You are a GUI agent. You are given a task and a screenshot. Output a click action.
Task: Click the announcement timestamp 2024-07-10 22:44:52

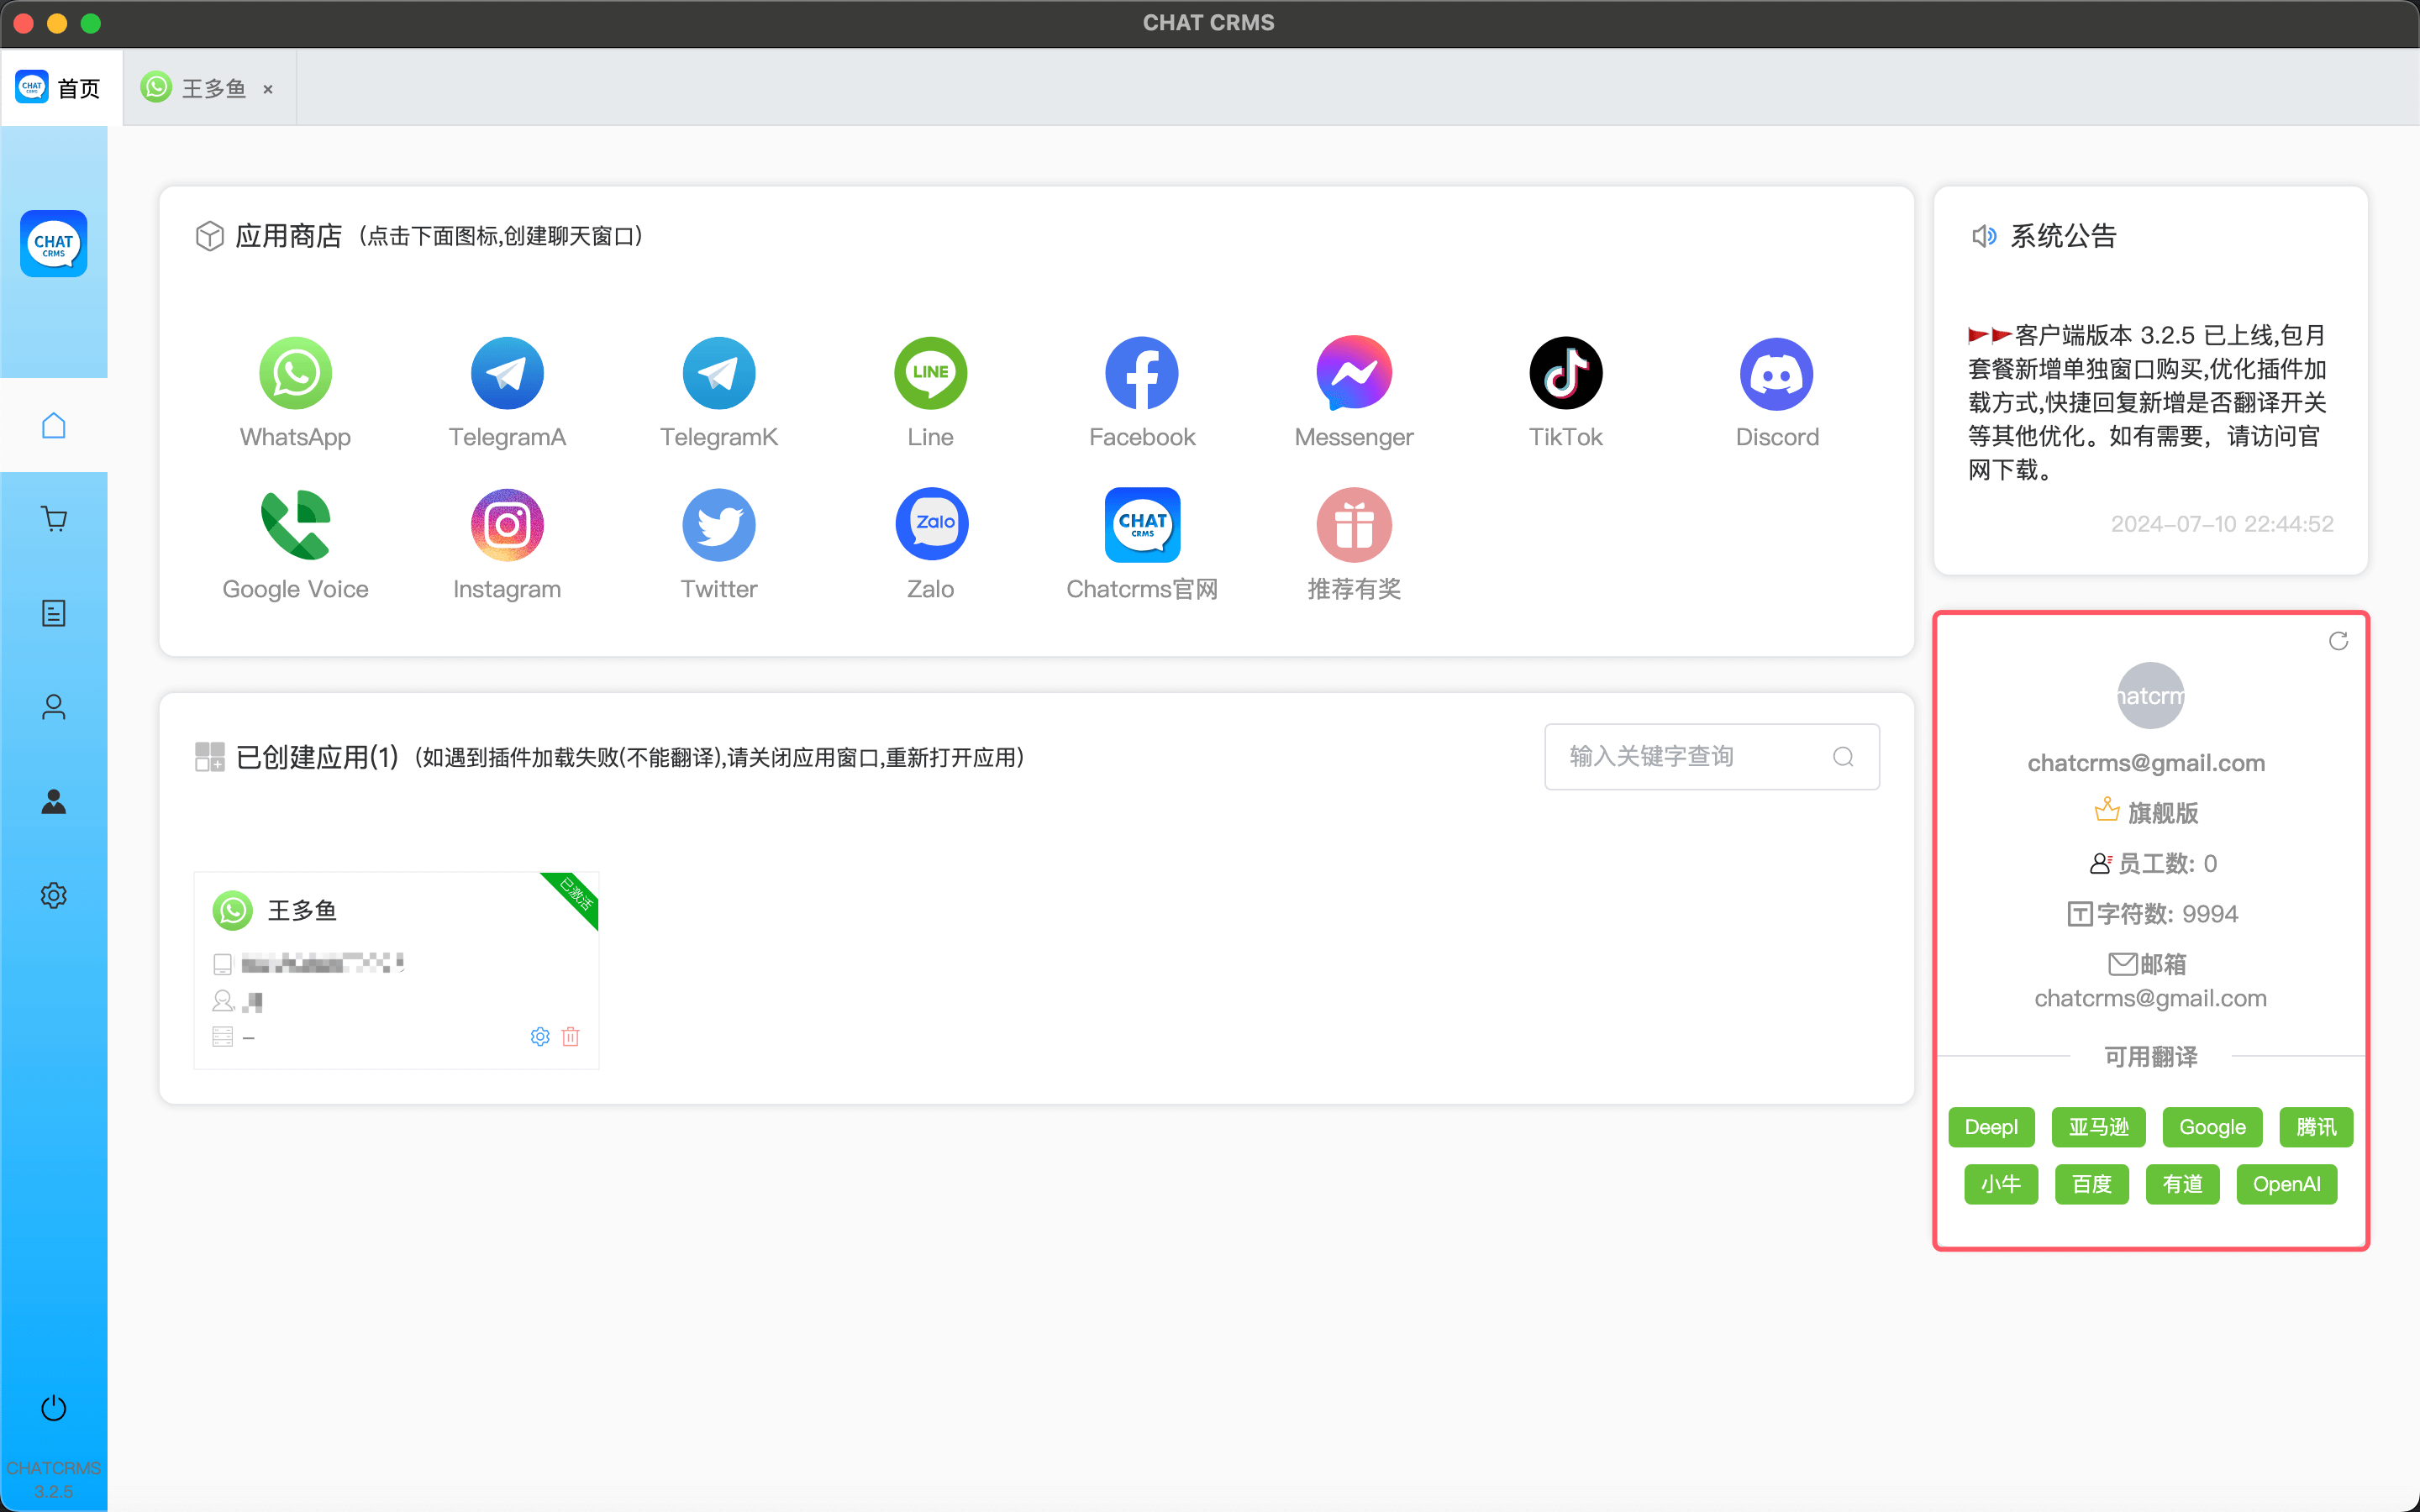(x=2222, y=524)
